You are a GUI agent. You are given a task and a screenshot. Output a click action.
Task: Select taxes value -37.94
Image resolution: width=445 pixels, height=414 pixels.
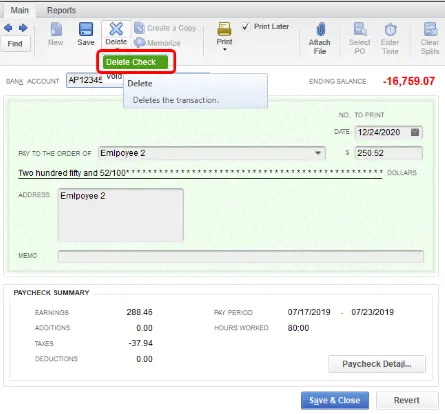(x=140, y=343)
